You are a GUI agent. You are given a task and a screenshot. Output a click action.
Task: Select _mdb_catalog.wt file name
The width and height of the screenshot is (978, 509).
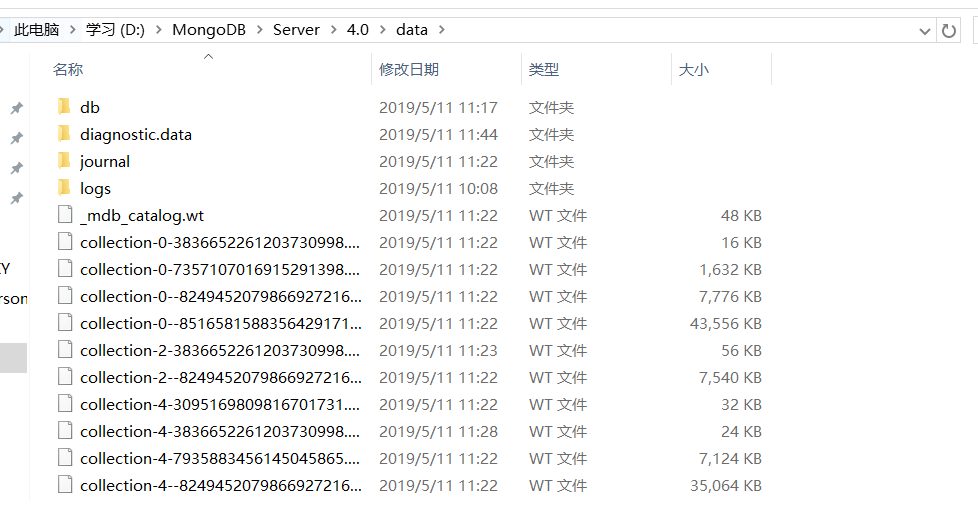tap(142, 215)
